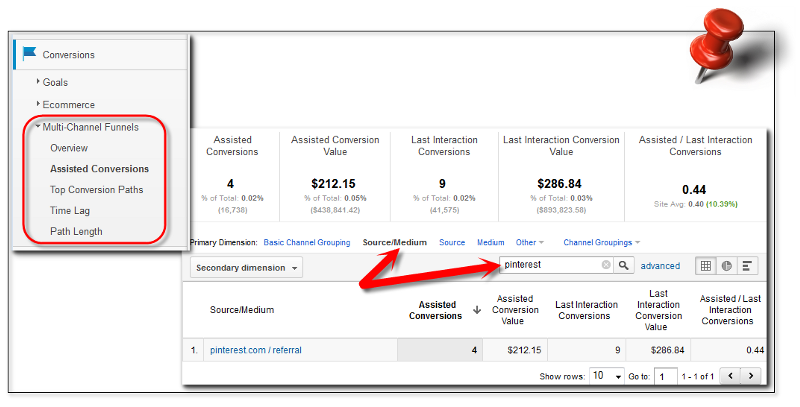800x407 pixels.
Task: Open the Secondary dimension dropdown
Action: 246,268
